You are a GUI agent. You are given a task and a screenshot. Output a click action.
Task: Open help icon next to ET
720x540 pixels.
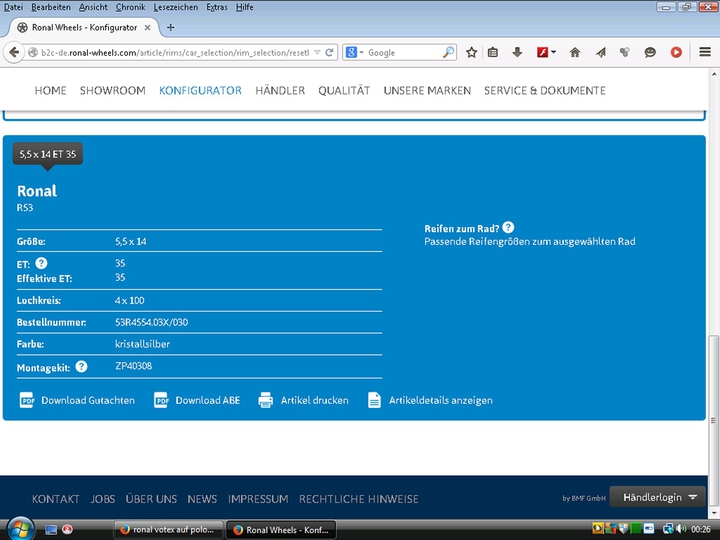[x=41, y=263]
